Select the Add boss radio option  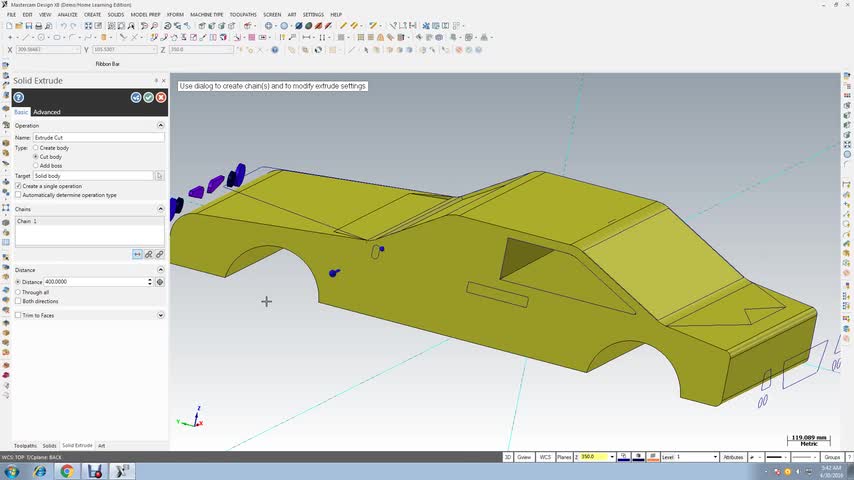(x=36, y=165)
